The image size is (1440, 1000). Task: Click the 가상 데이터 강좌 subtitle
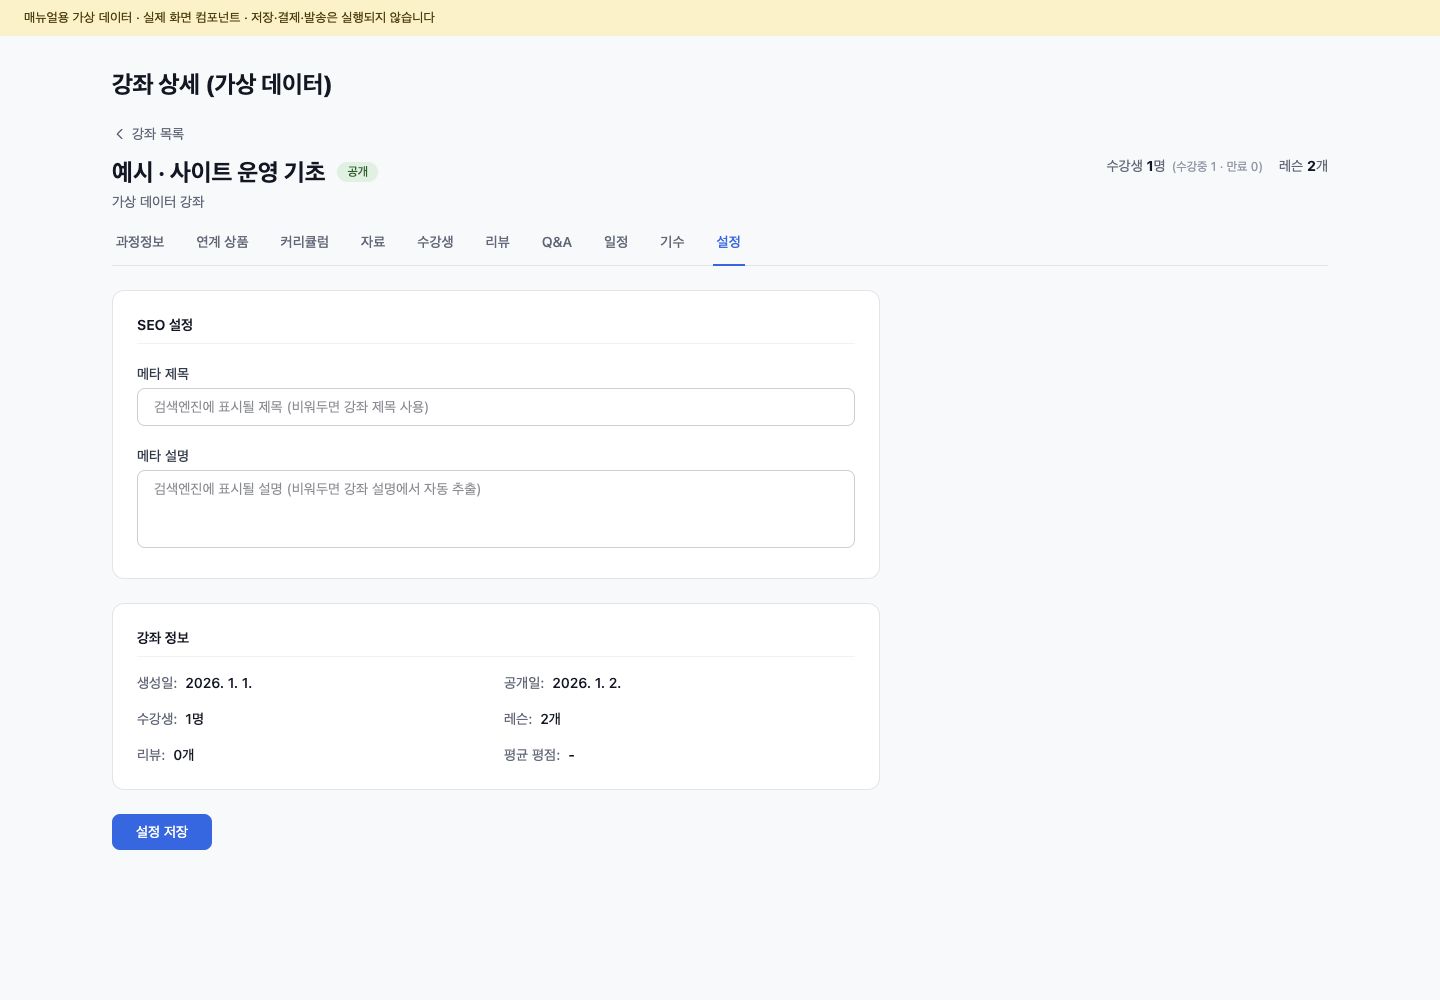158,202
